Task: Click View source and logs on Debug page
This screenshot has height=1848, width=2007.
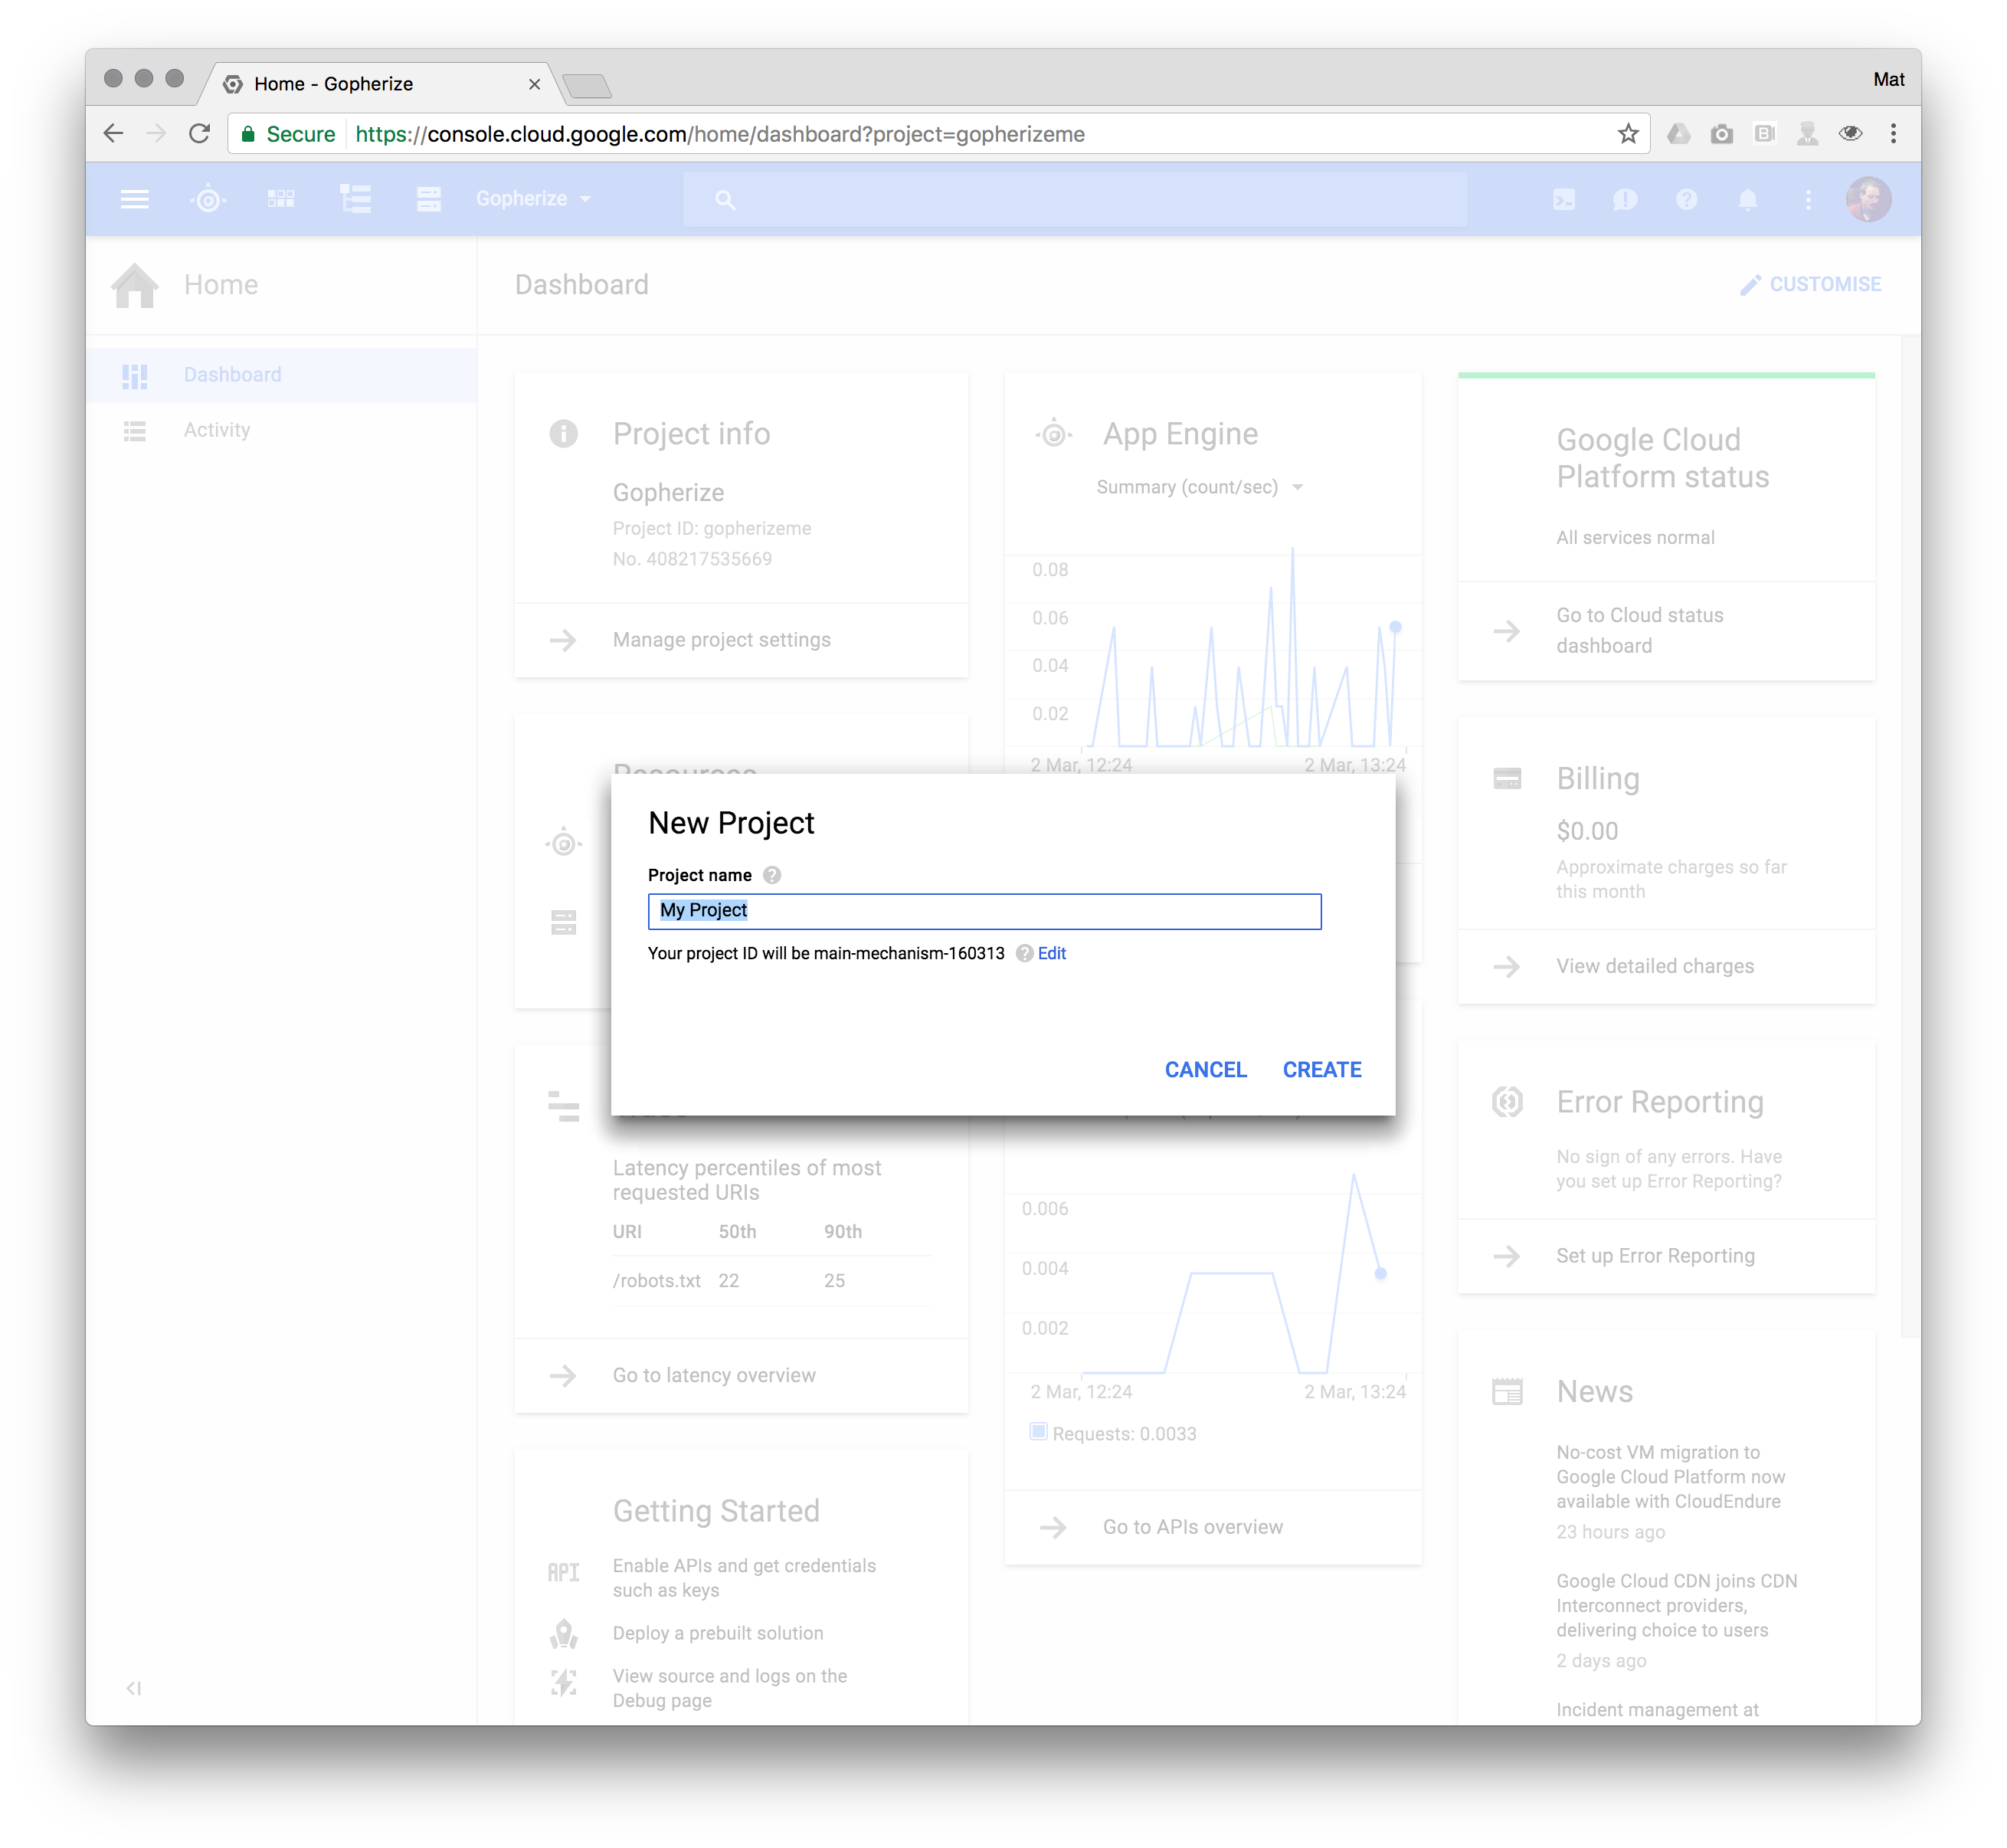Action: (730, 1688)
